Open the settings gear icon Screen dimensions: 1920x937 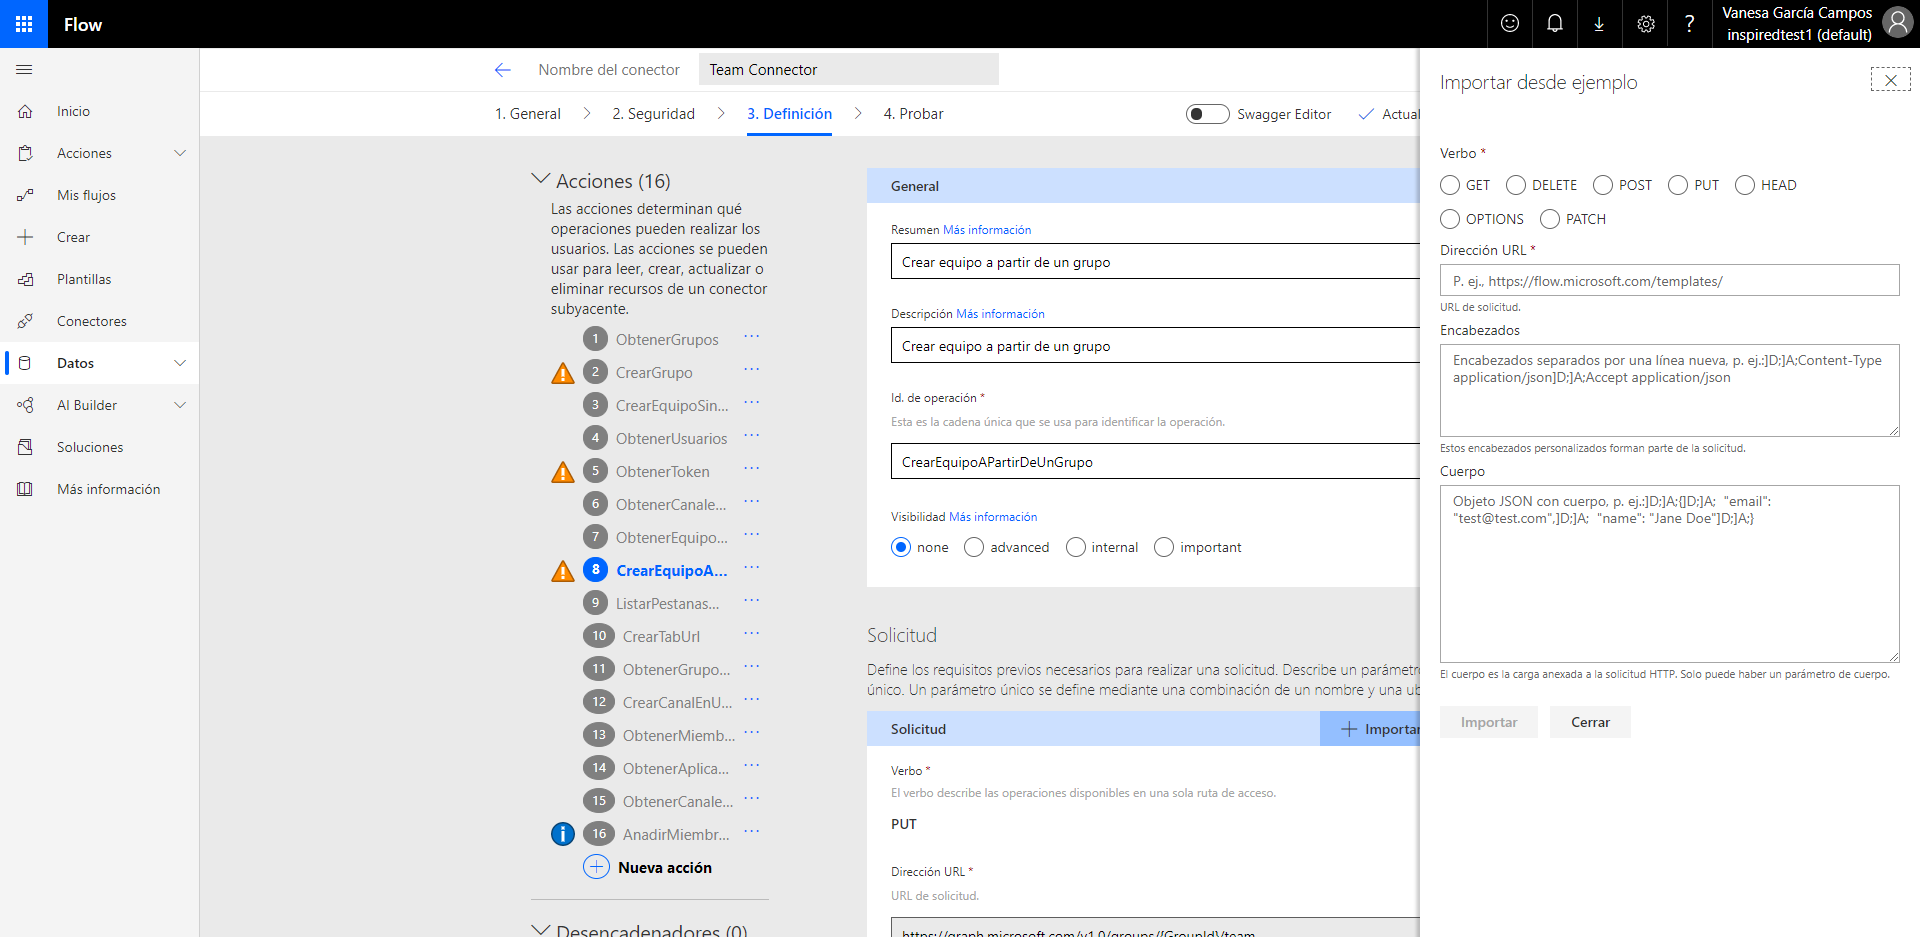click(1645, 24)
